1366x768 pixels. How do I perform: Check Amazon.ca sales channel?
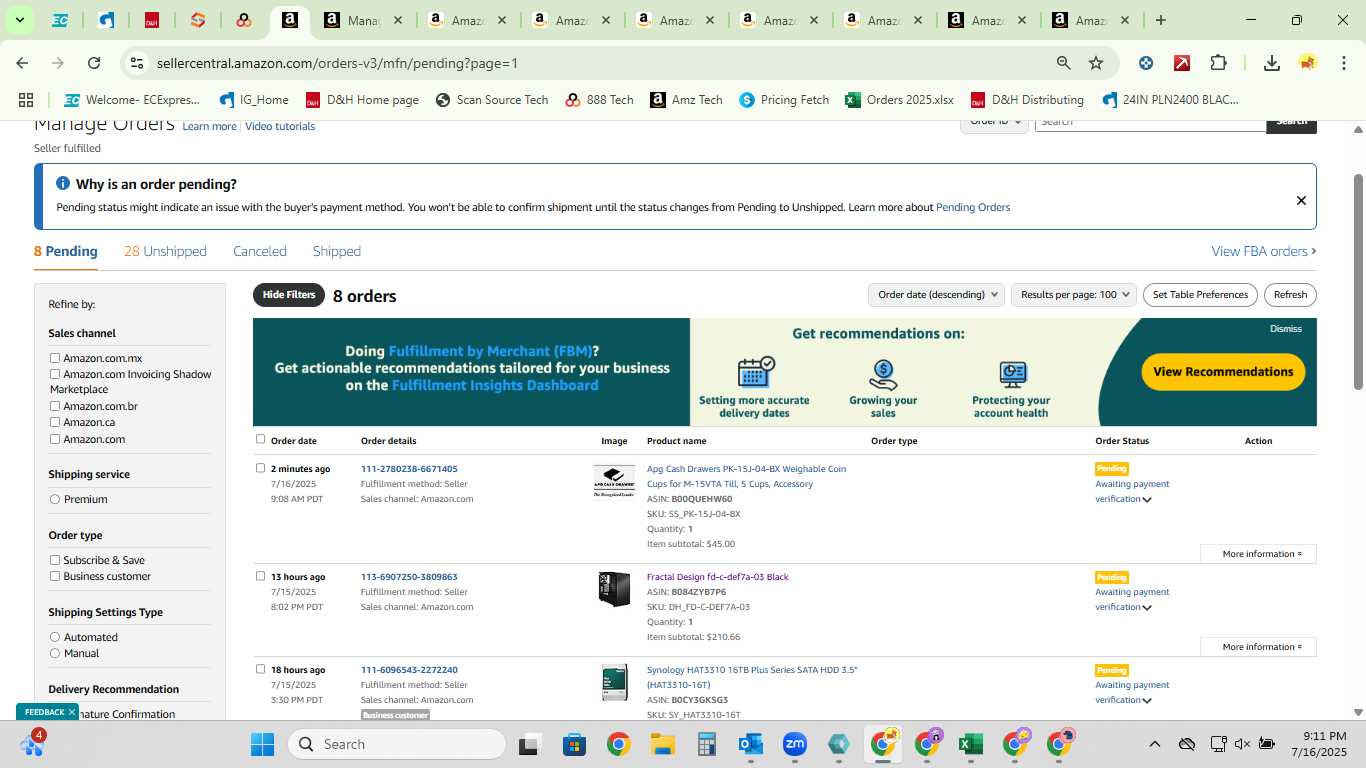pyautogui.click(x=55, y=422)
